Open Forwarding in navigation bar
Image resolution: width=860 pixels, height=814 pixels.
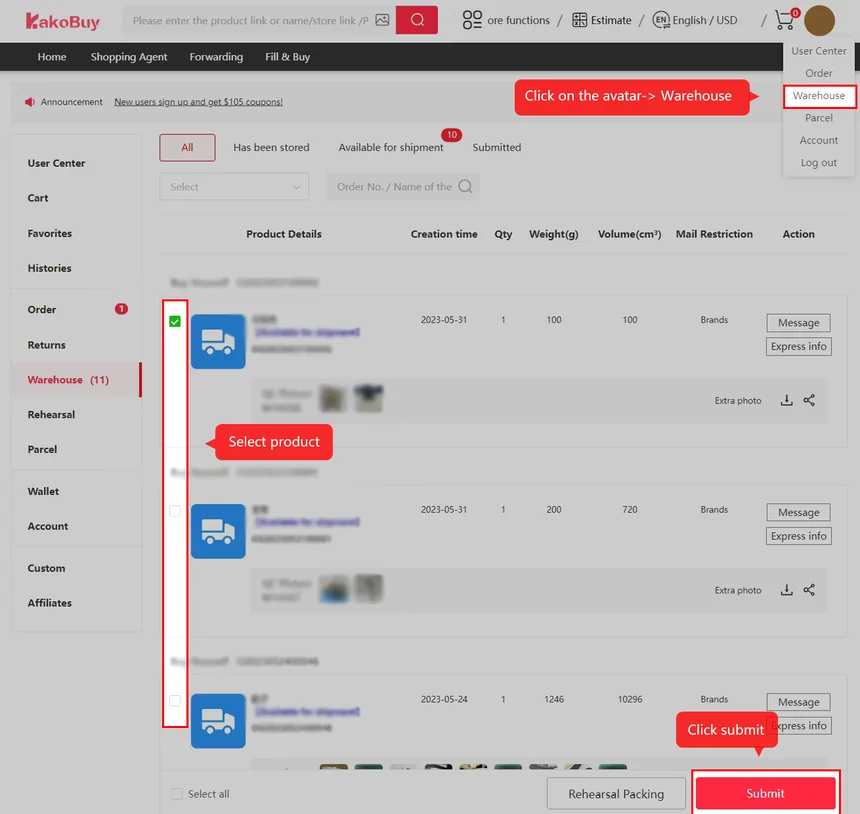[216, 57]
